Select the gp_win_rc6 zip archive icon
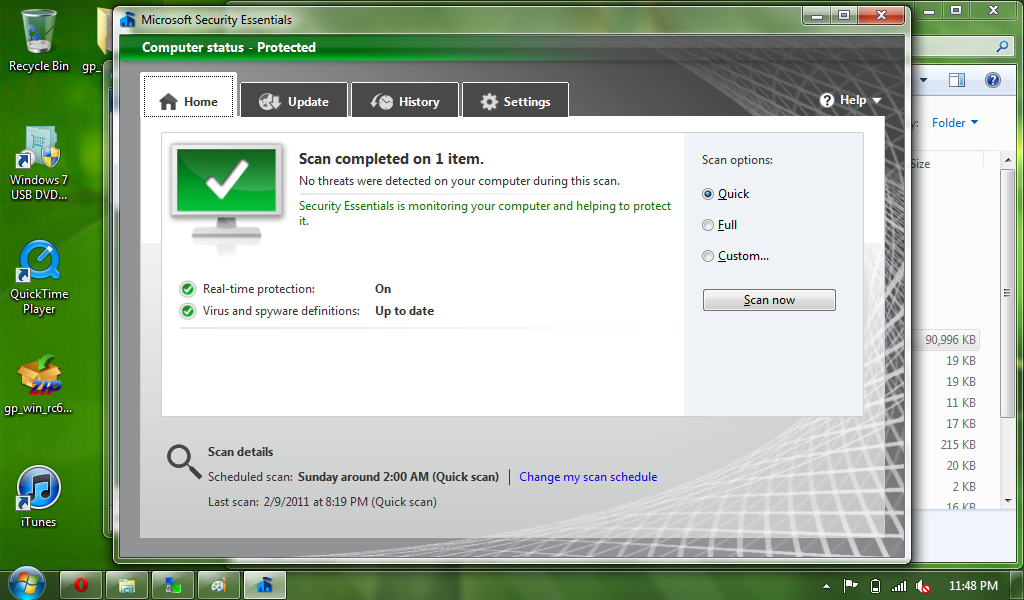The image size is (1024, 600). click(39, 384)
